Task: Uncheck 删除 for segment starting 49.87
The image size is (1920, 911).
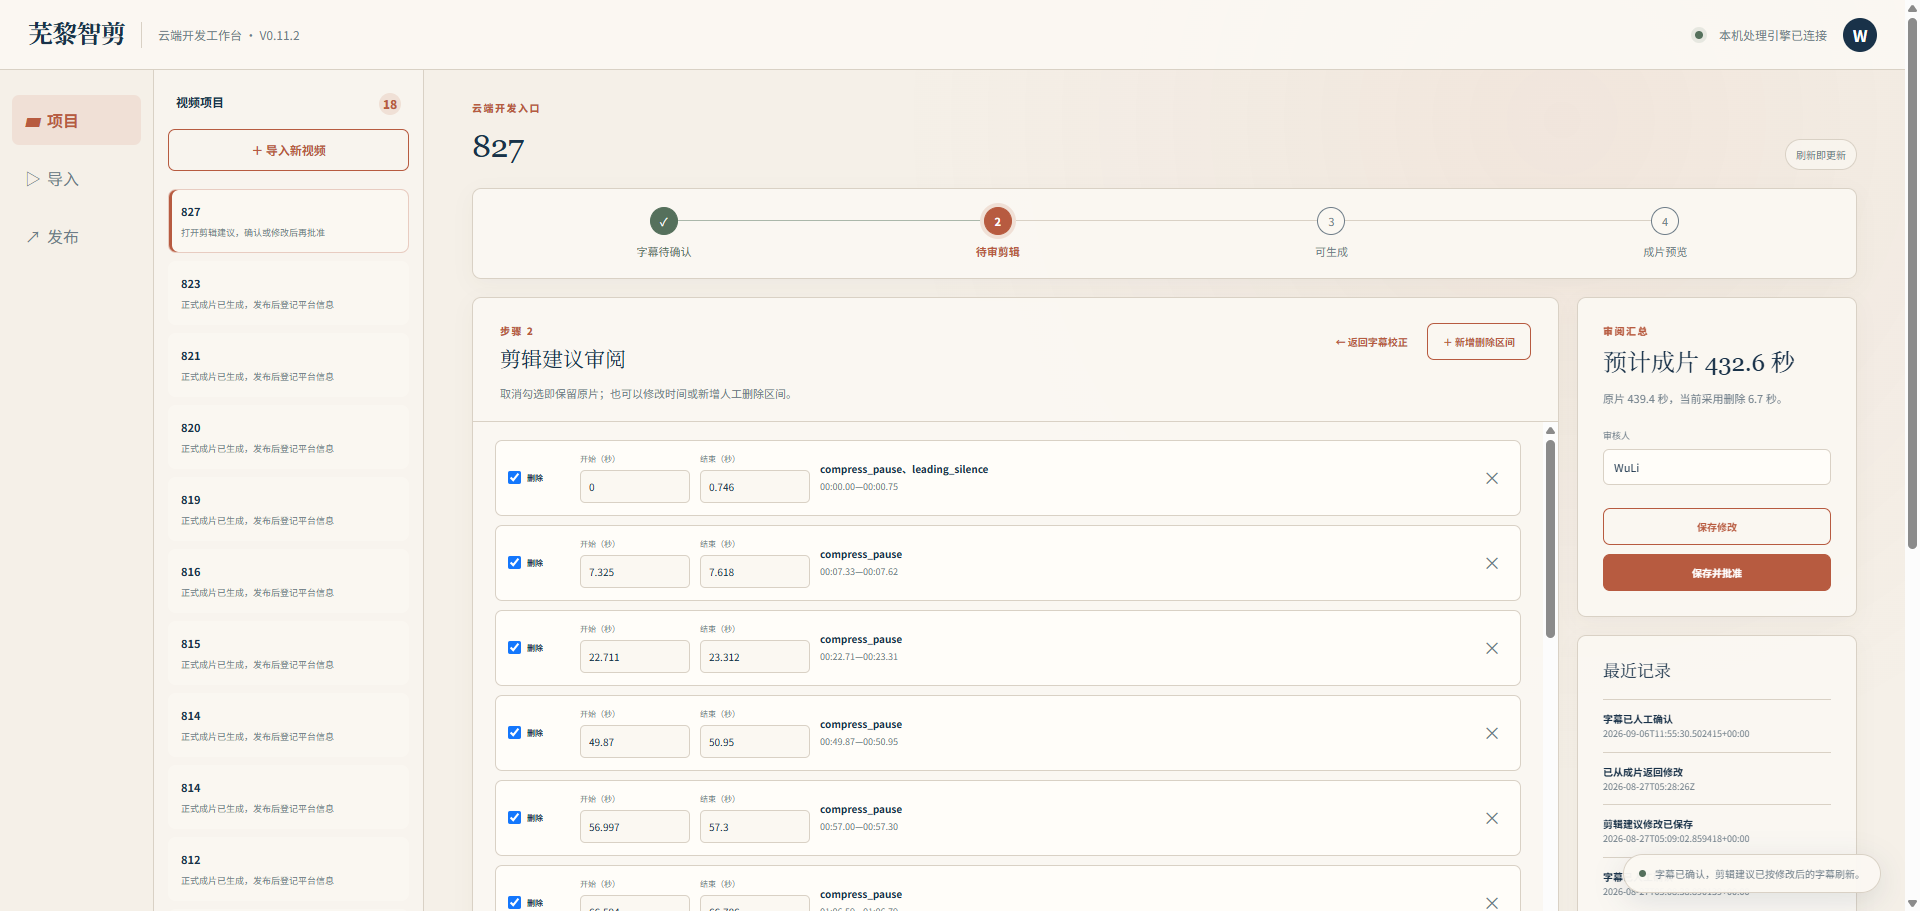Action: 514,732
